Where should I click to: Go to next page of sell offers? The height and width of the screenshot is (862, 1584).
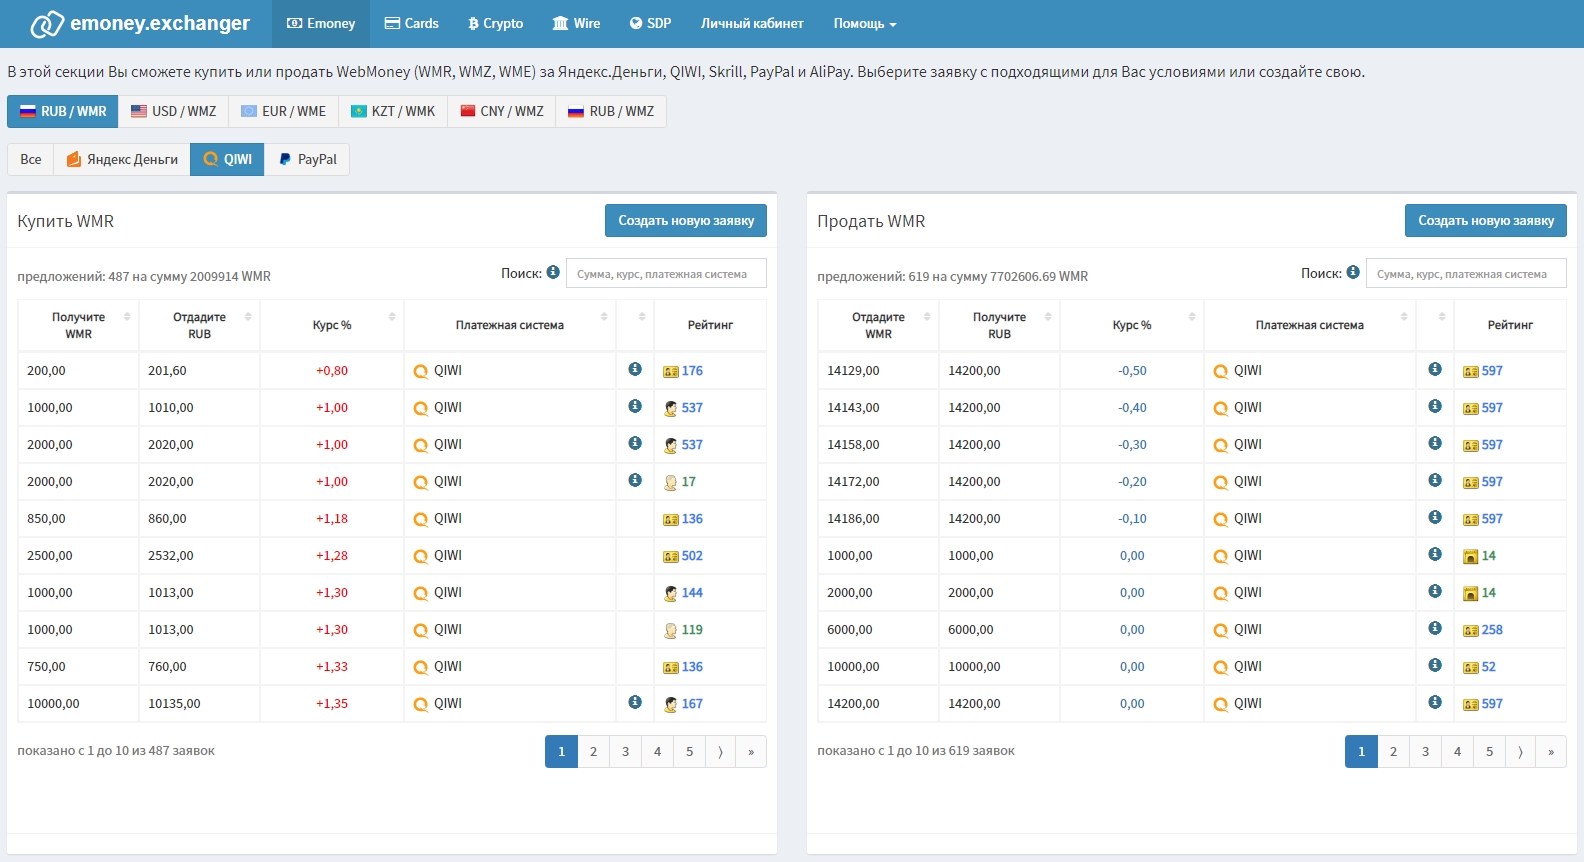[1520, 752]
